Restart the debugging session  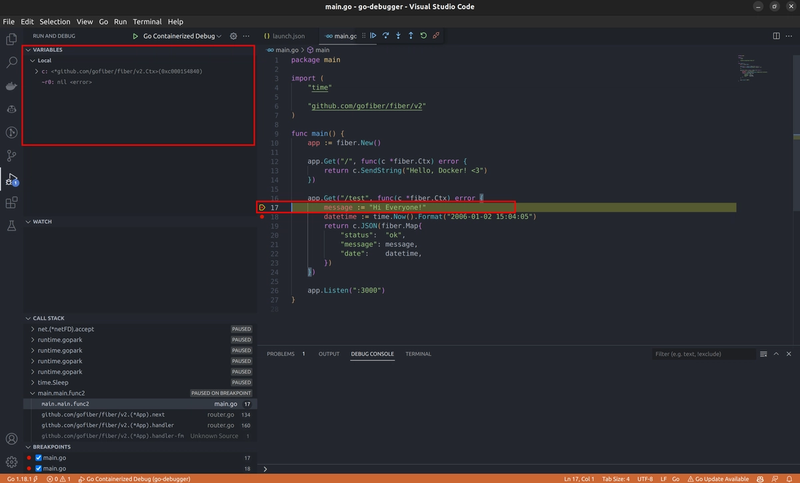423,36
